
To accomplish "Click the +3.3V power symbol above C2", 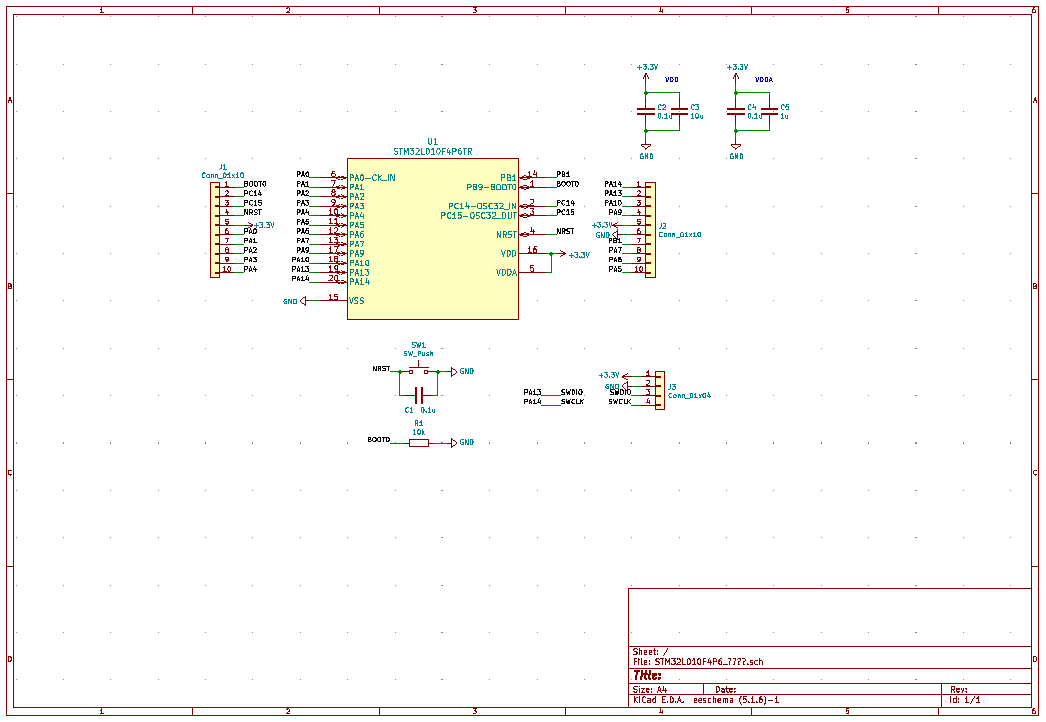I will pos(647,68).
